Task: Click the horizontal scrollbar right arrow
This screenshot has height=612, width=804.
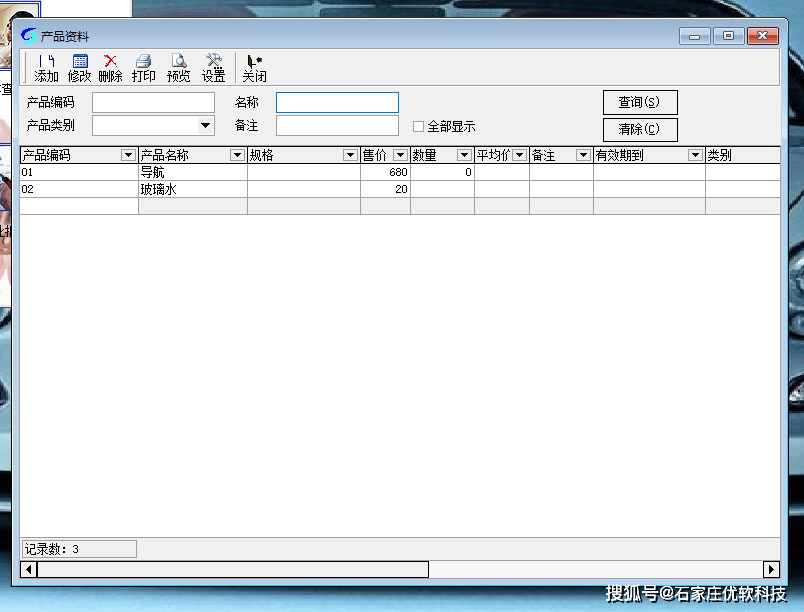Action: tap(771, 569)
